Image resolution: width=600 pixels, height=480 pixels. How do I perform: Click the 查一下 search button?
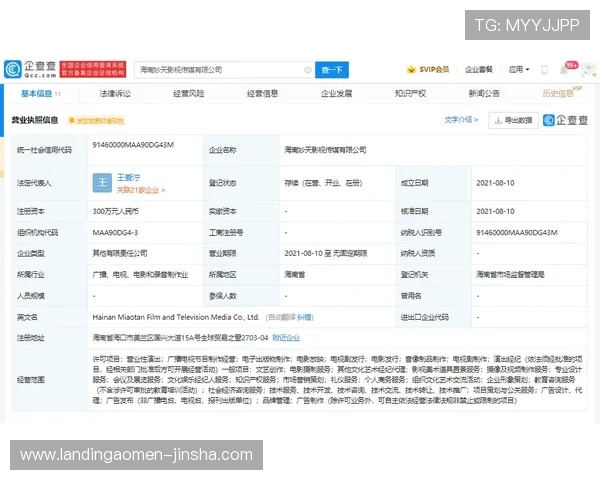pos(332,70)
